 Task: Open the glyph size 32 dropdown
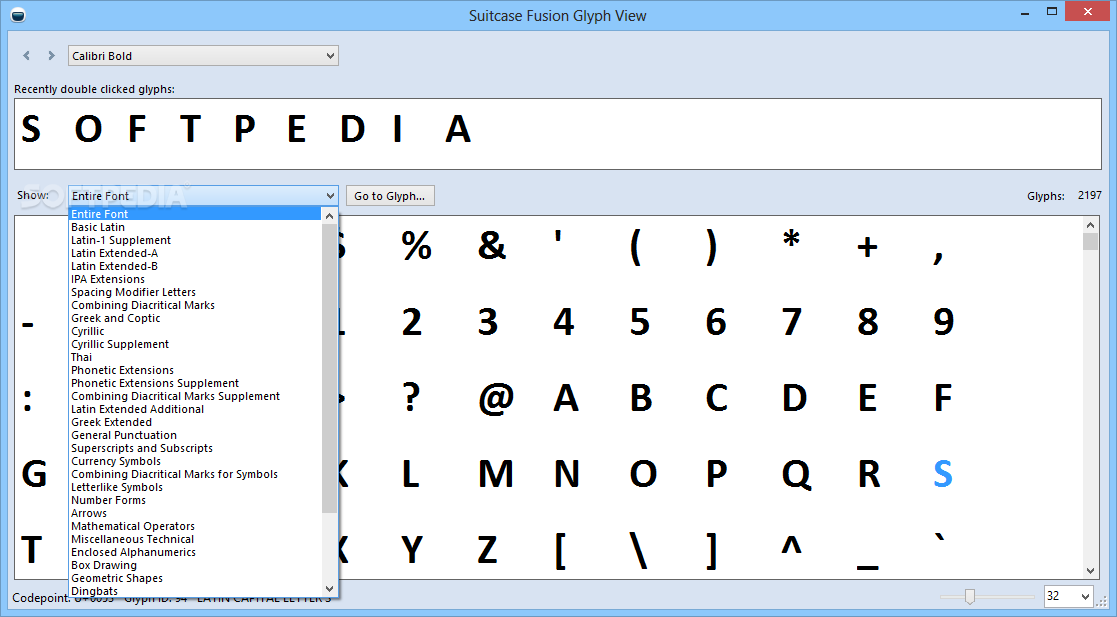coord(1069,596)
